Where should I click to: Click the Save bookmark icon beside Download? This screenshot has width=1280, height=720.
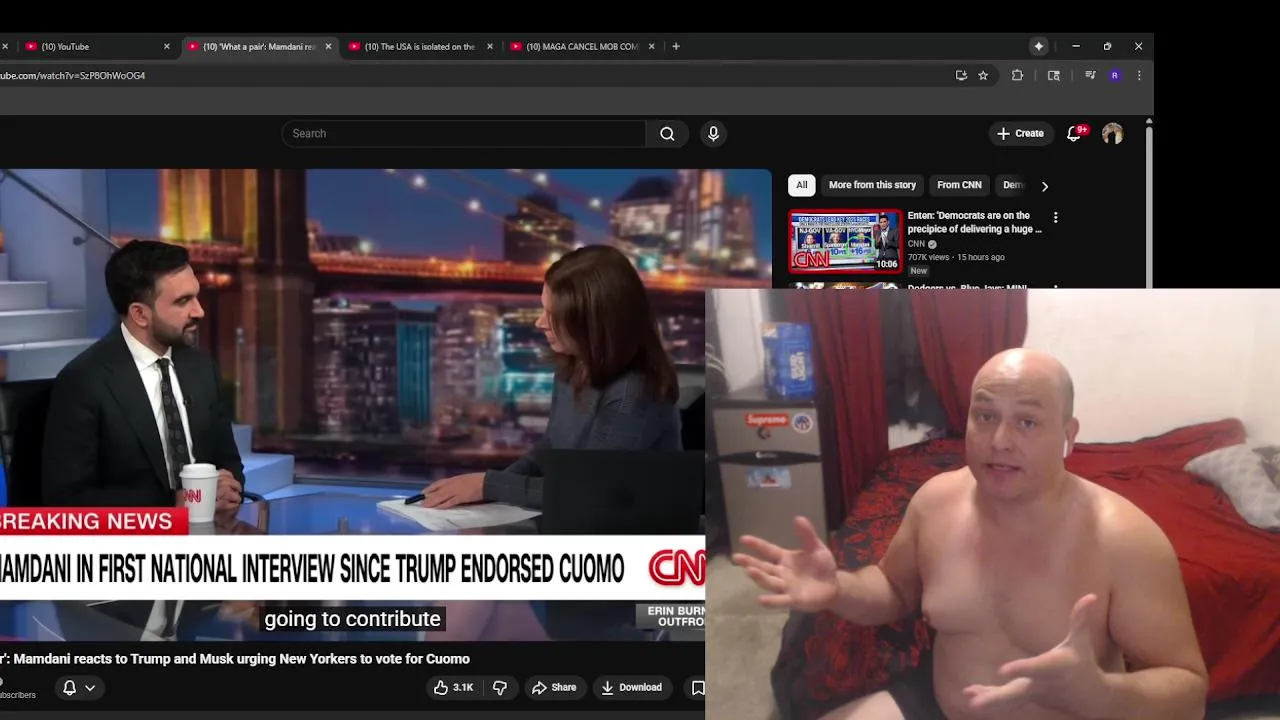pos(698,687)
